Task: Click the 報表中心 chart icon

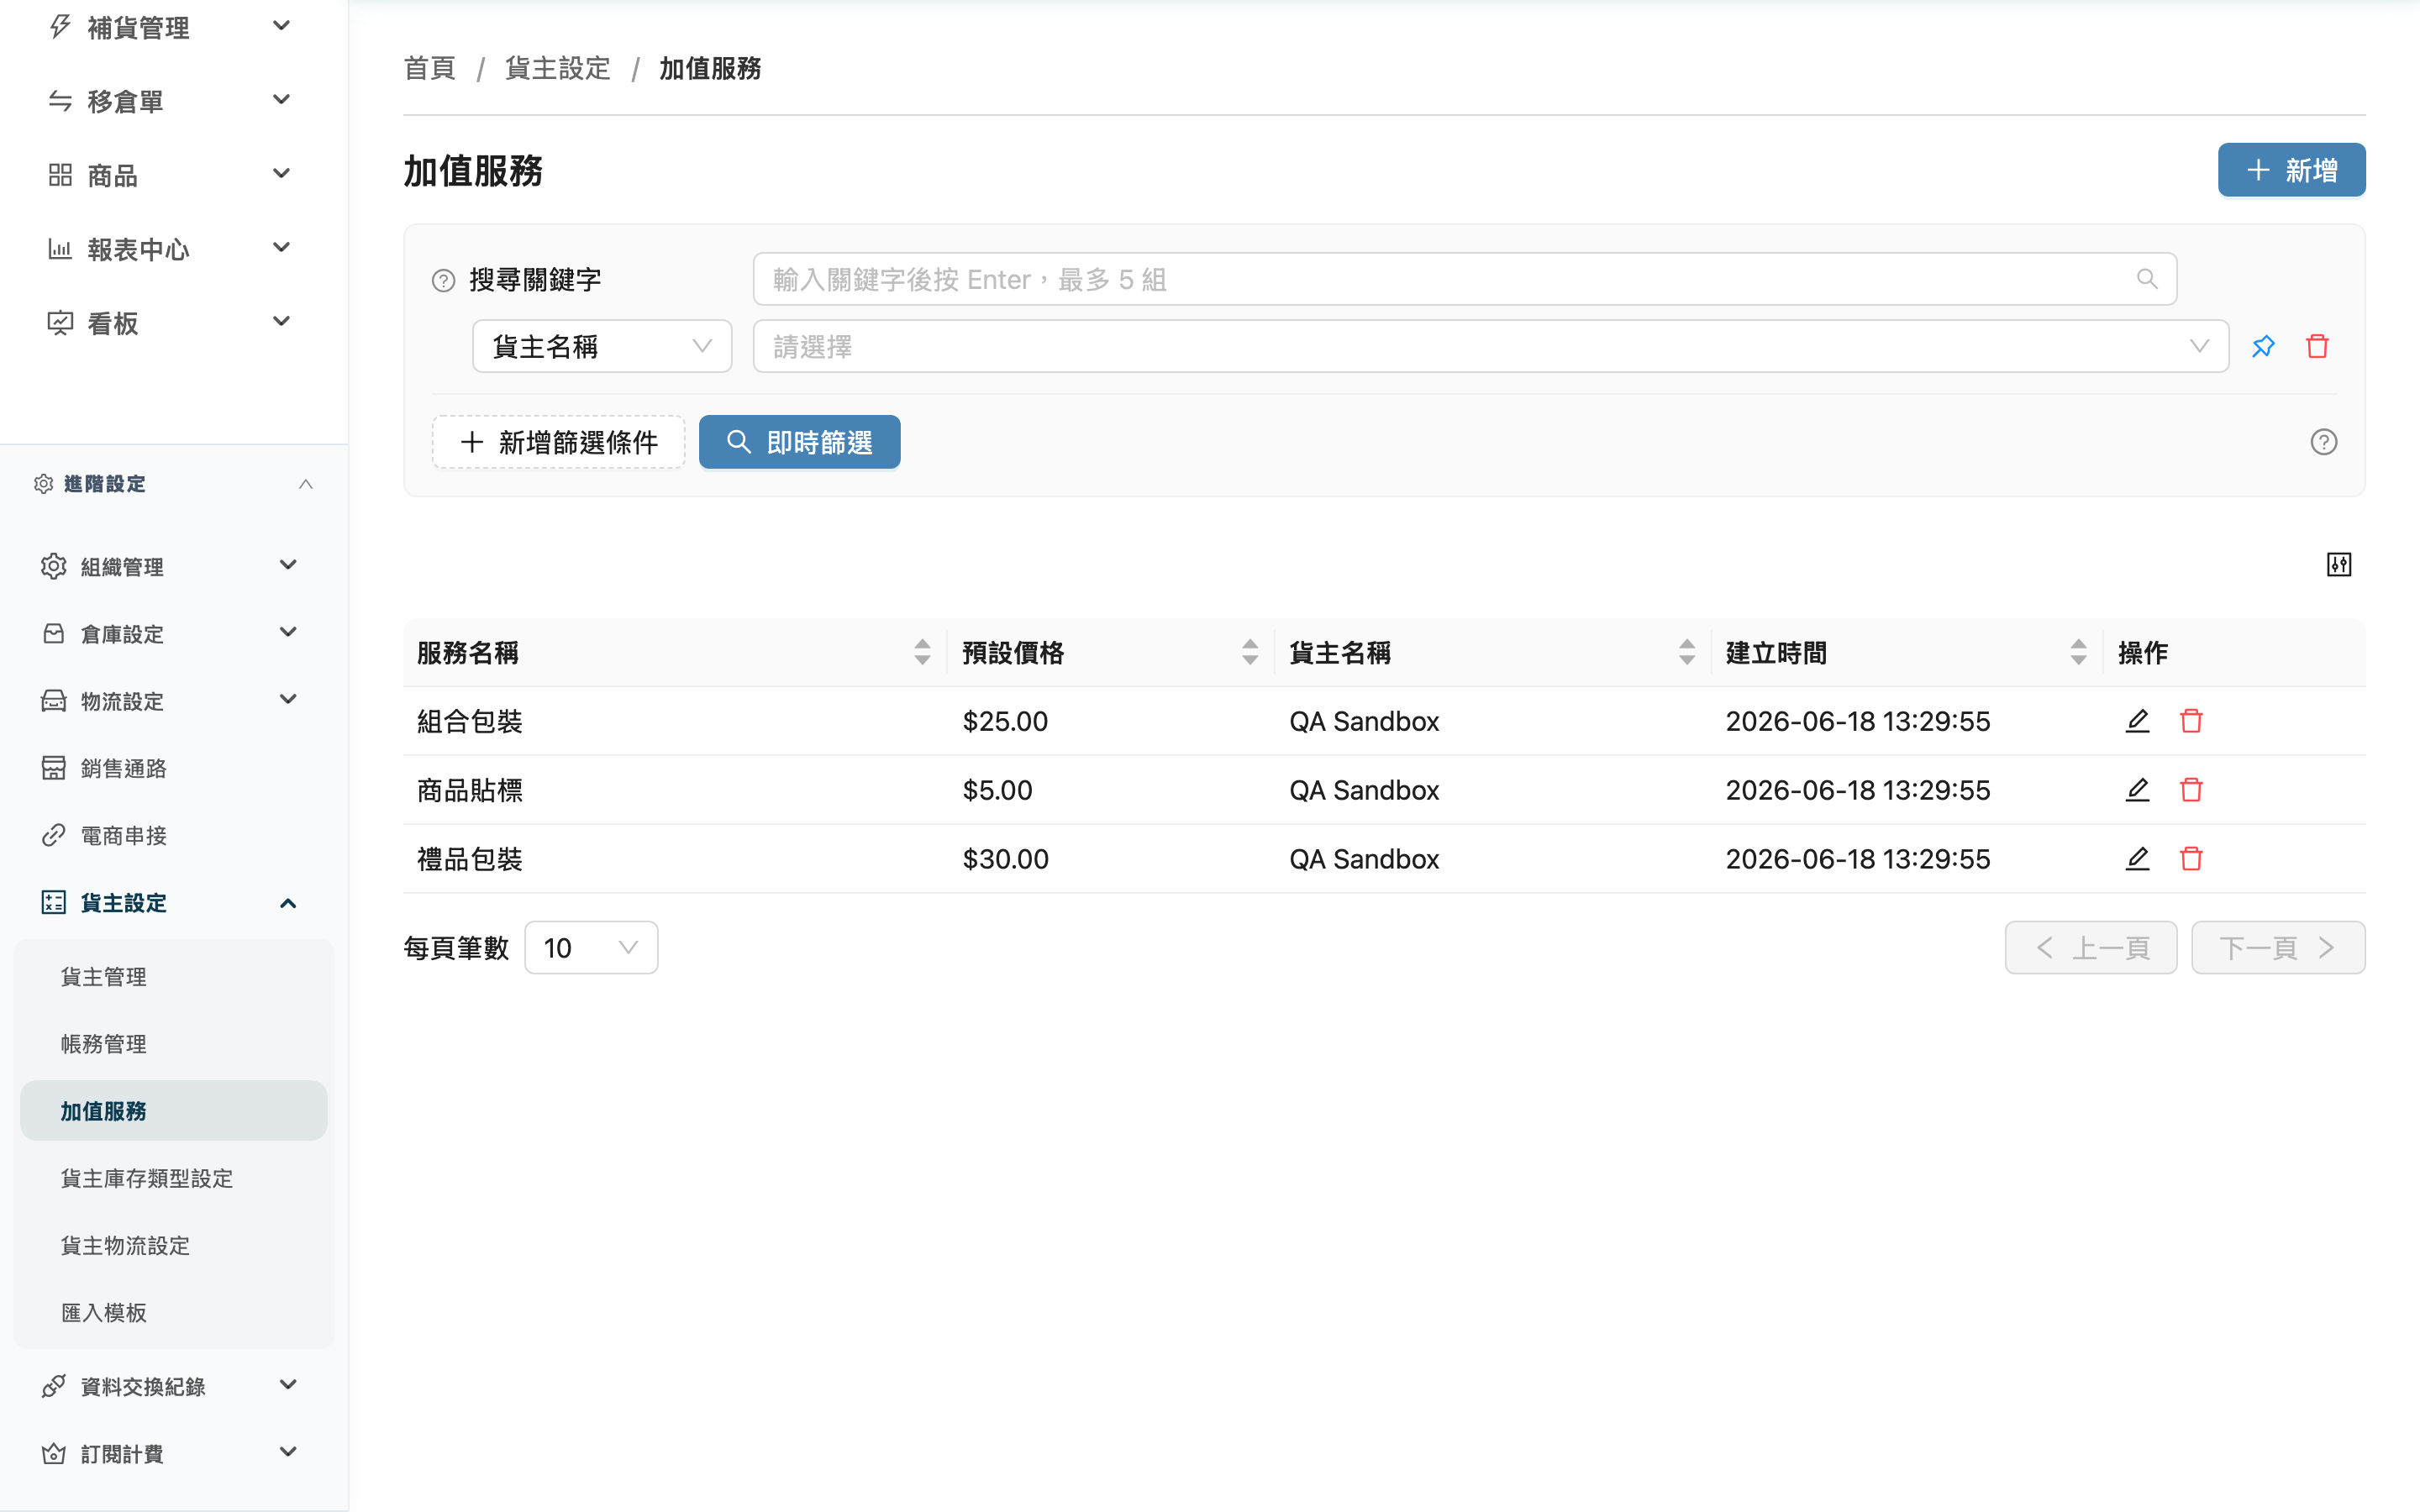Action: (60, 249)
